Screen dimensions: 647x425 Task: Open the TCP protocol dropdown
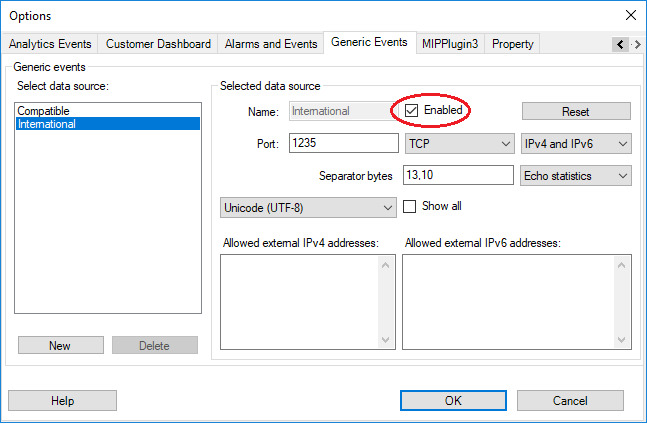[459, 144]
